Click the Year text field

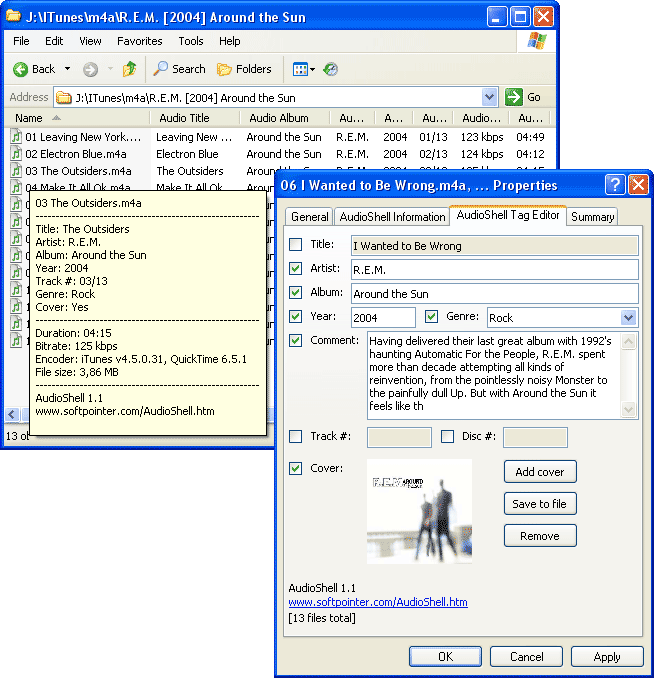tap(383, 318)
